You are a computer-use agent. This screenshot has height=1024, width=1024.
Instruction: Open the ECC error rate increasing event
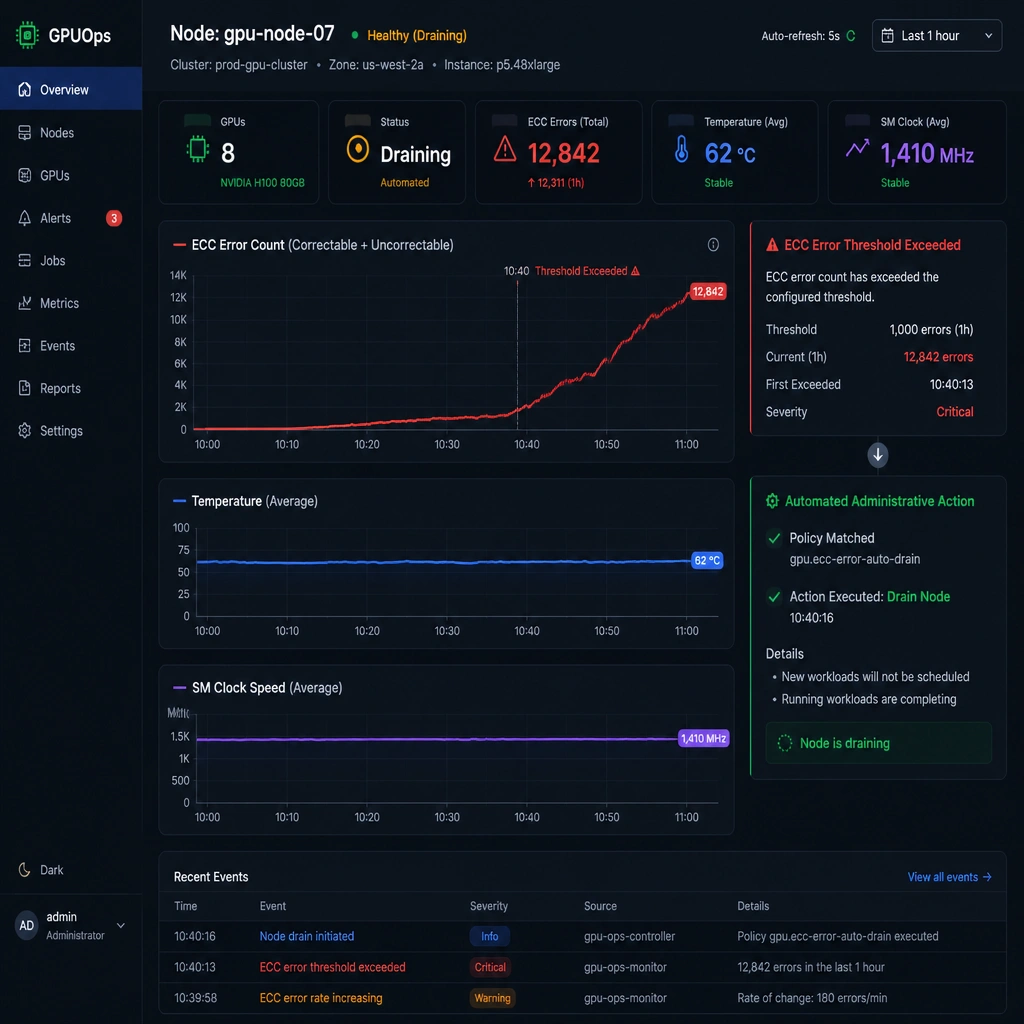pos(321,997)
